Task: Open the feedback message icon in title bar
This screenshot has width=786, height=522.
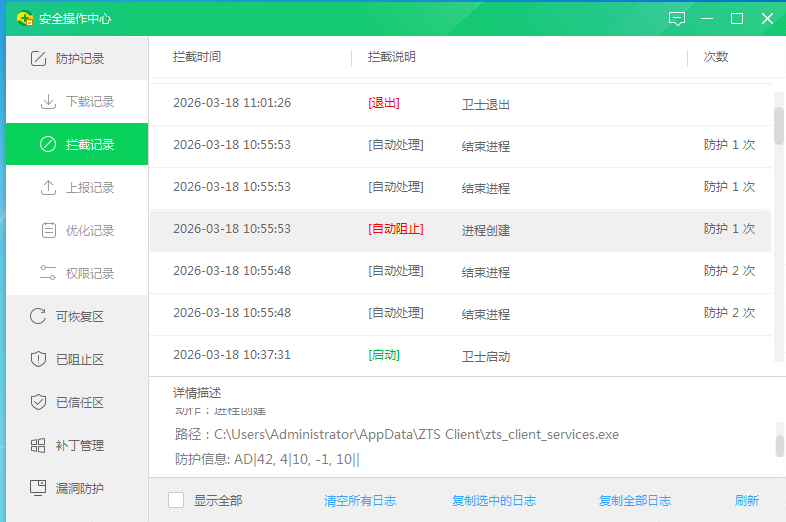Action: tap(677, 19)
